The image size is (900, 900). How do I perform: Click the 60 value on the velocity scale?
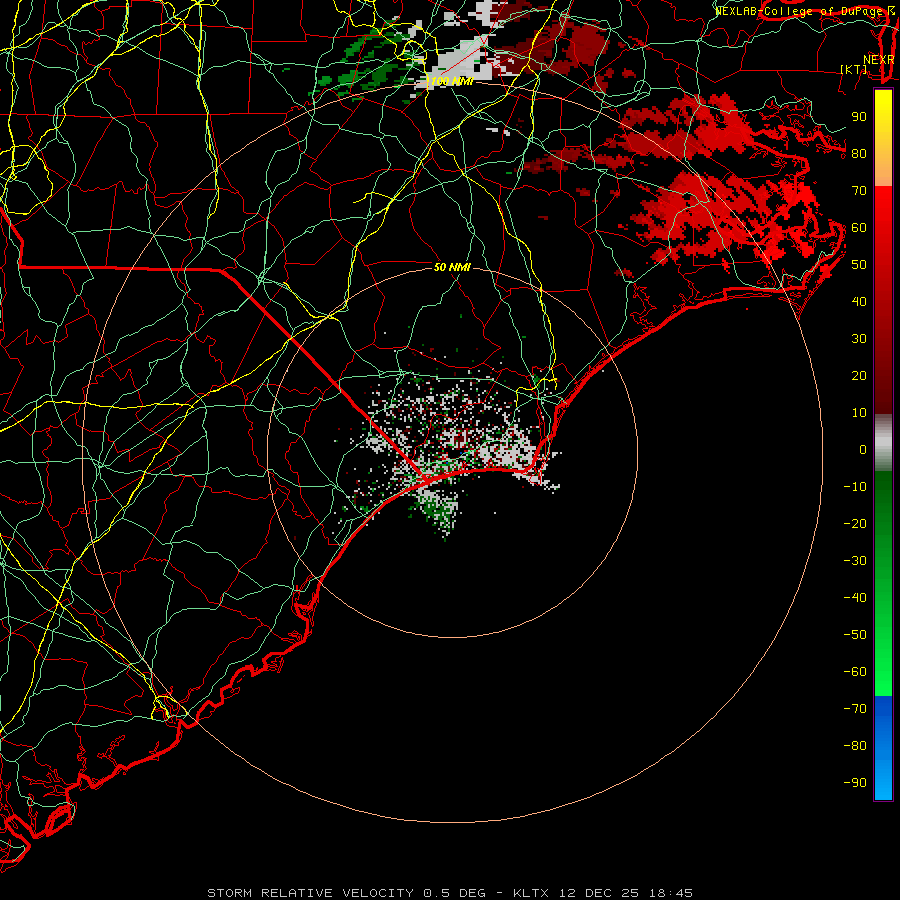[859, 228]
